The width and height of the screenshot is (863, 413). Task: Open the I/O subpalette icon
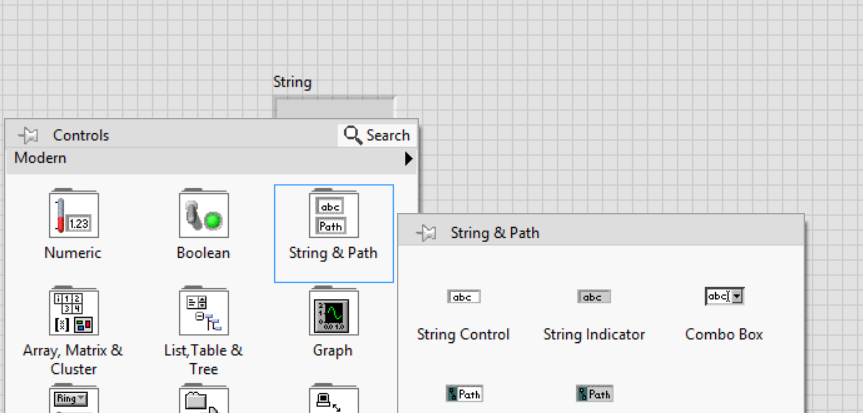click(334, 399)
